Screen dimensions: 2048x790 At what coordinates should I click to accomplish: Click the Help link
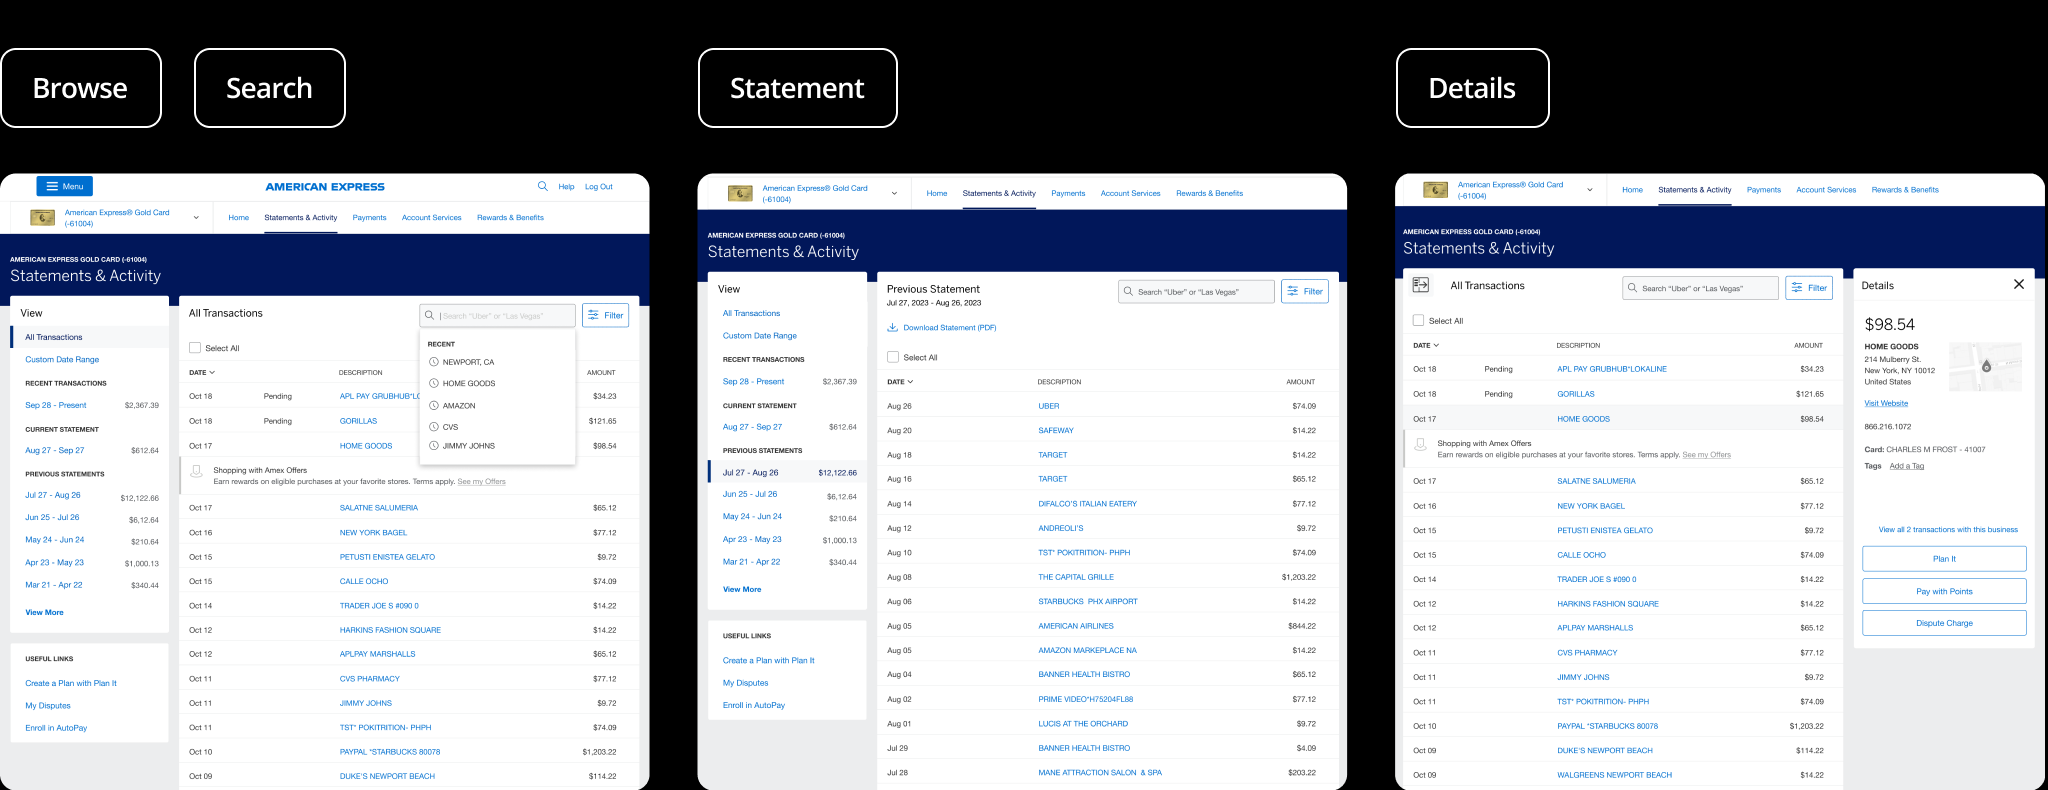pos(566,186)
